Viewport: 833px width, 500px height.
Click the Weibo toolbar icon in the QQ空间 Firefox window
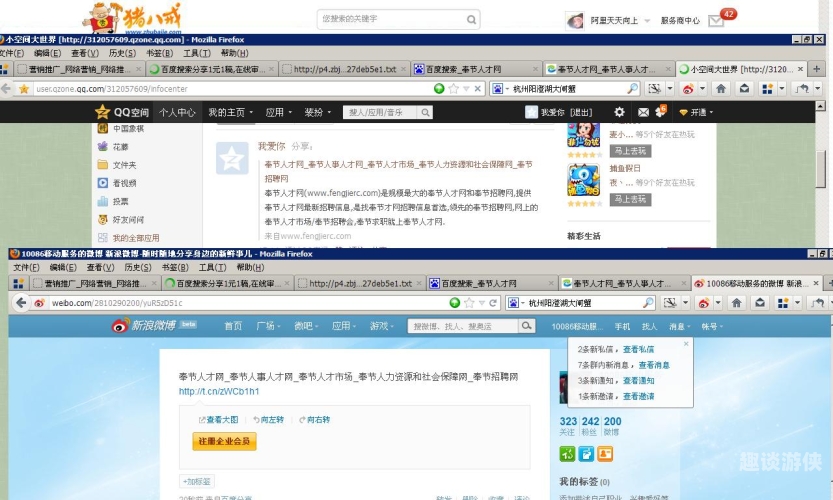click(688, 89)
